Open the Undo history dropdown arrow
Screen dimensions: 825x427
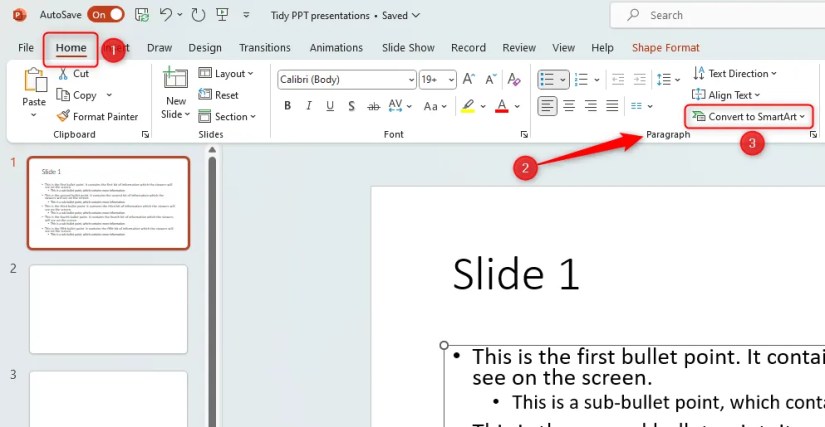[x=180, y=15]
